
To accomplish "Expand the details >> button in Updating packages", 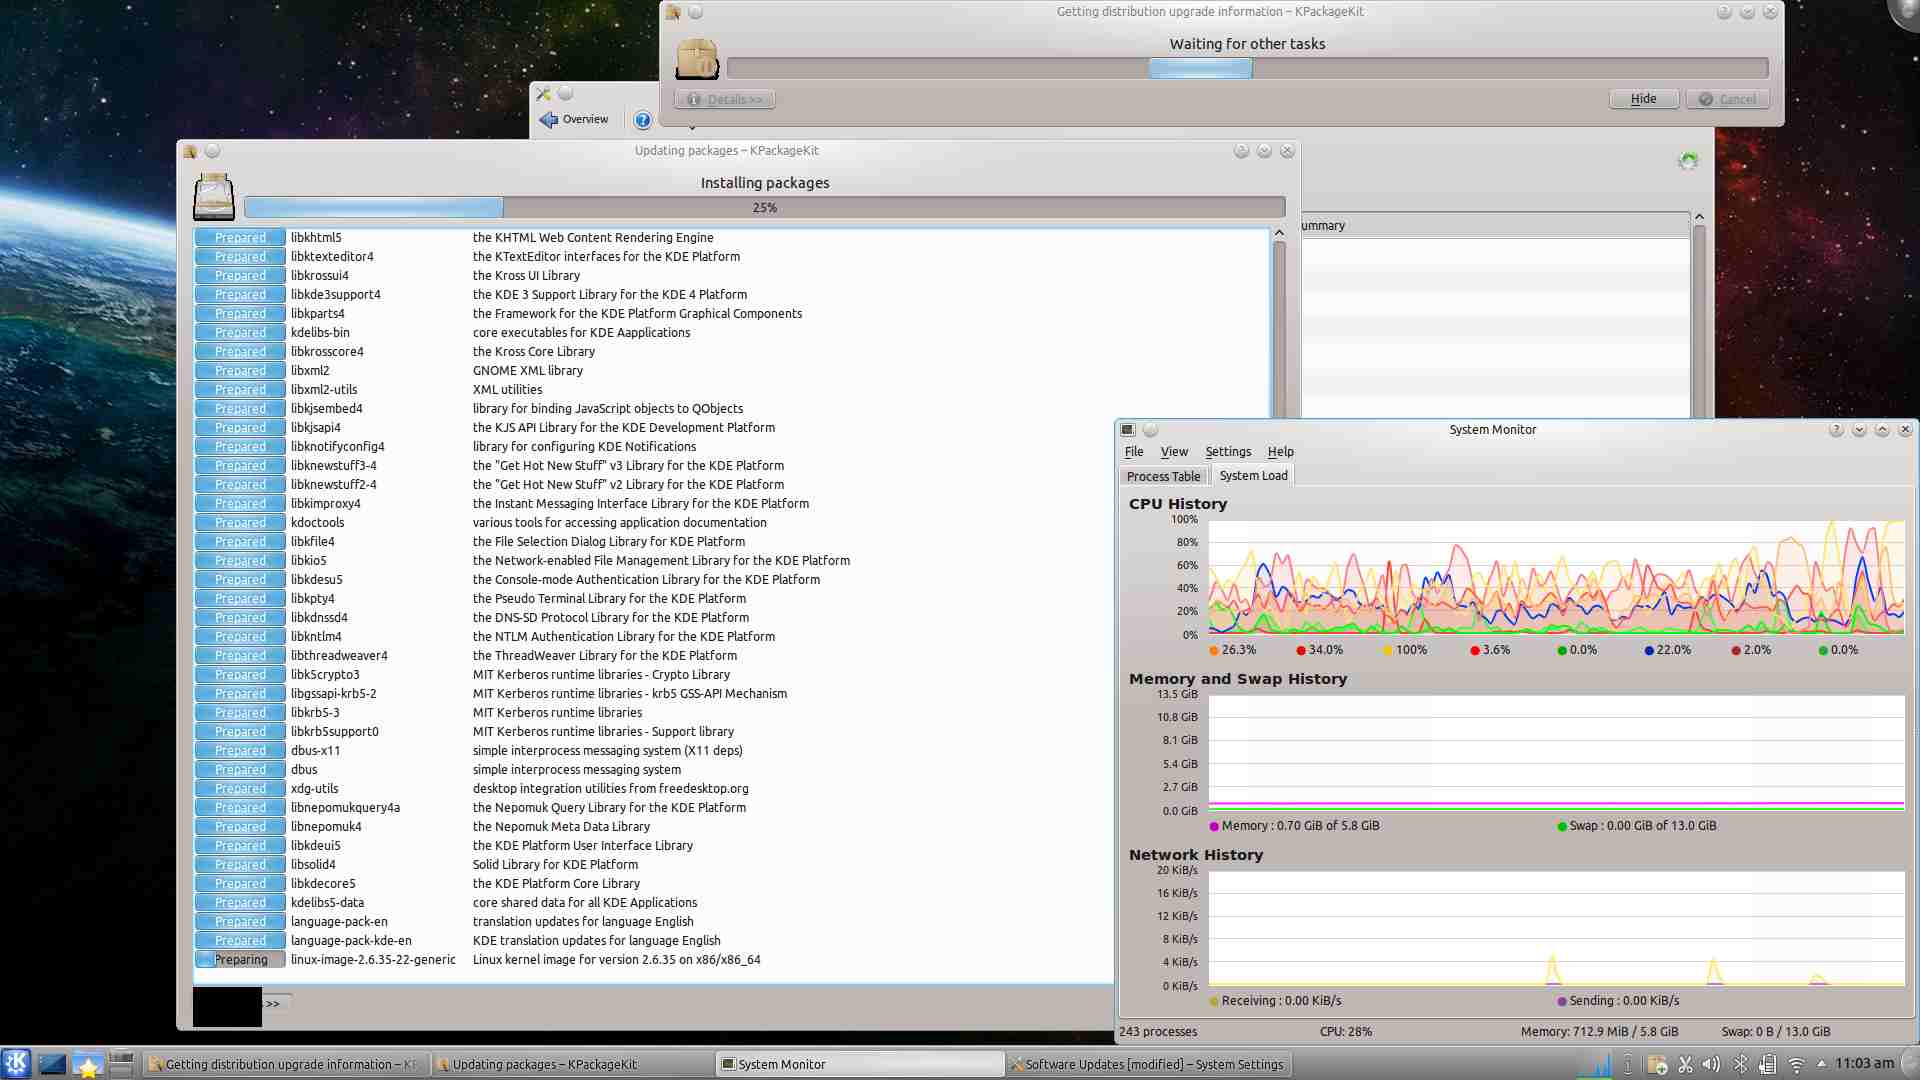I will (275, 1003).
